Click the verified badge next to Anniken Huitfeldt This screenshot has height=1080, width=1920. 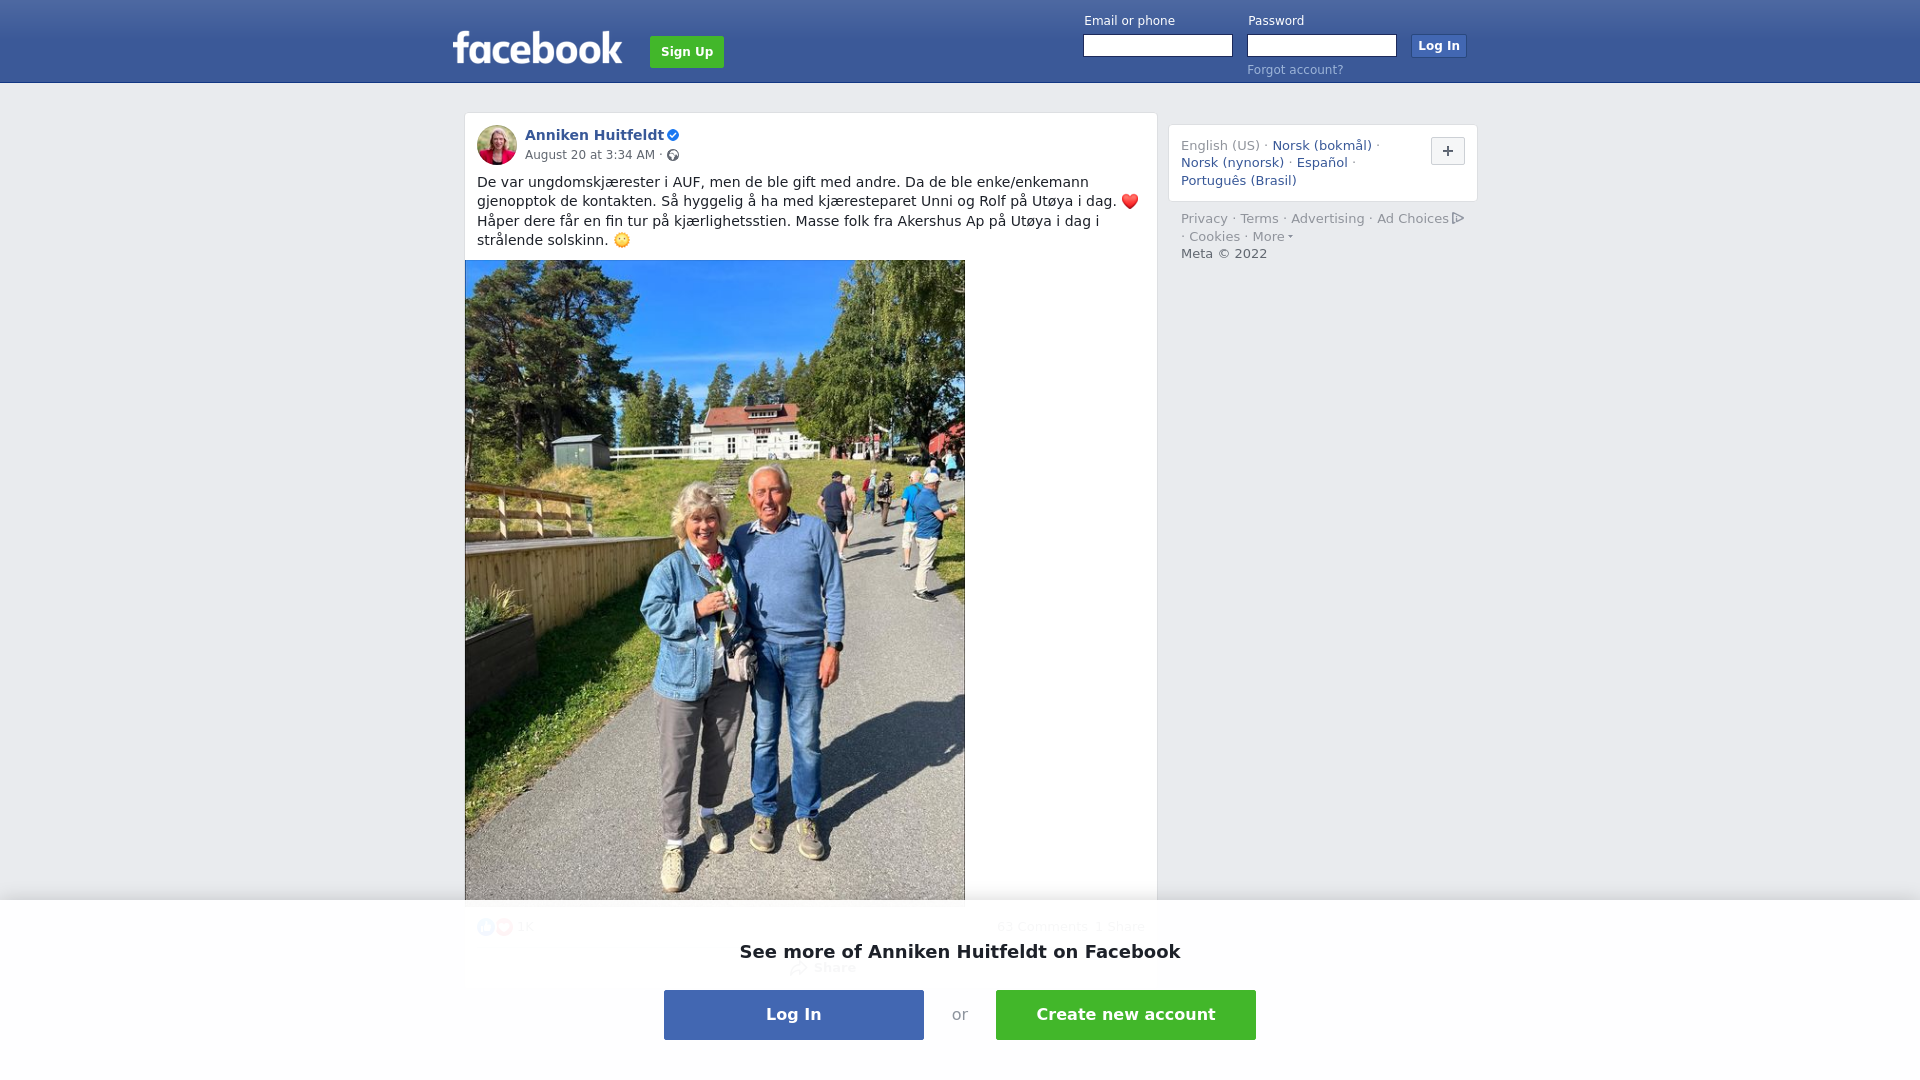click(673, 135)
